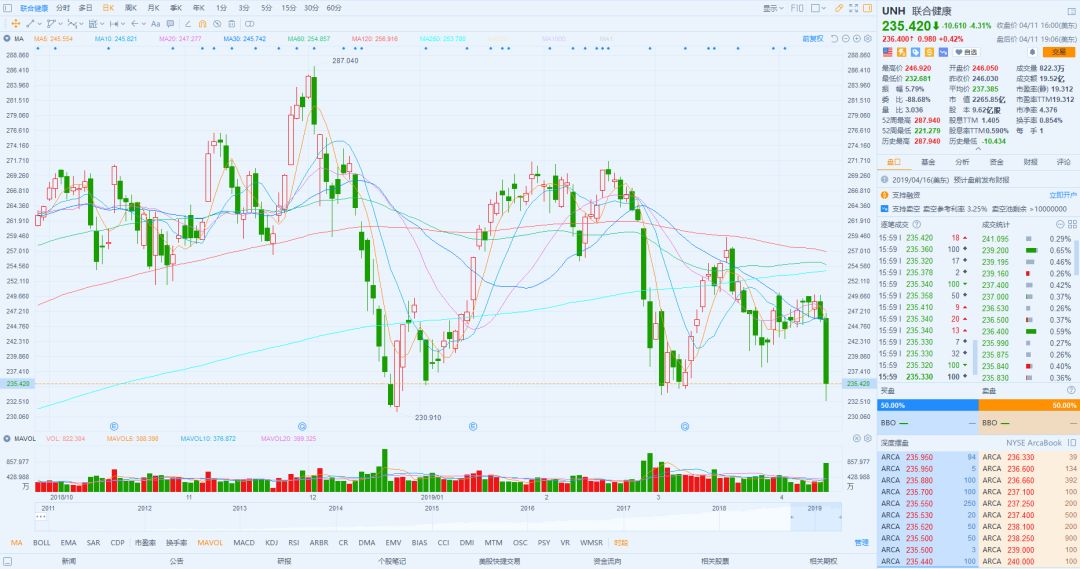Switch to the weekly K chart tab
The width and height of the screenshot is (1080, 569).
pos(131,8)
